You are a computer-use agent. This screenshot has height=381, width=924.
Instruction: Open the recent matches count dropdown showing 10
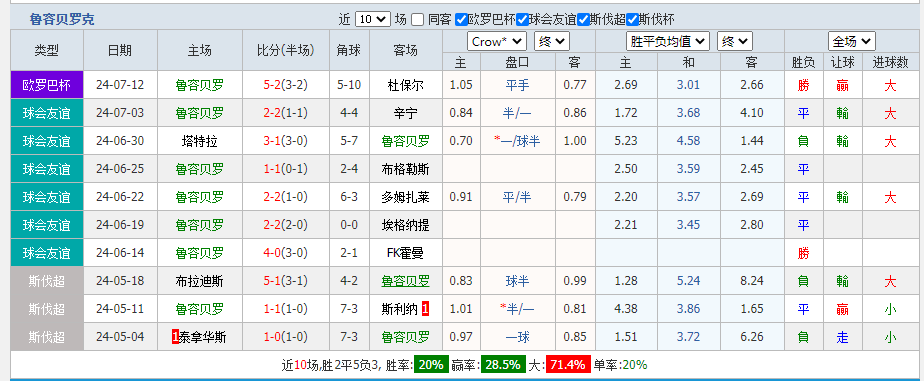pyautogui.click(x=372, y=19)
